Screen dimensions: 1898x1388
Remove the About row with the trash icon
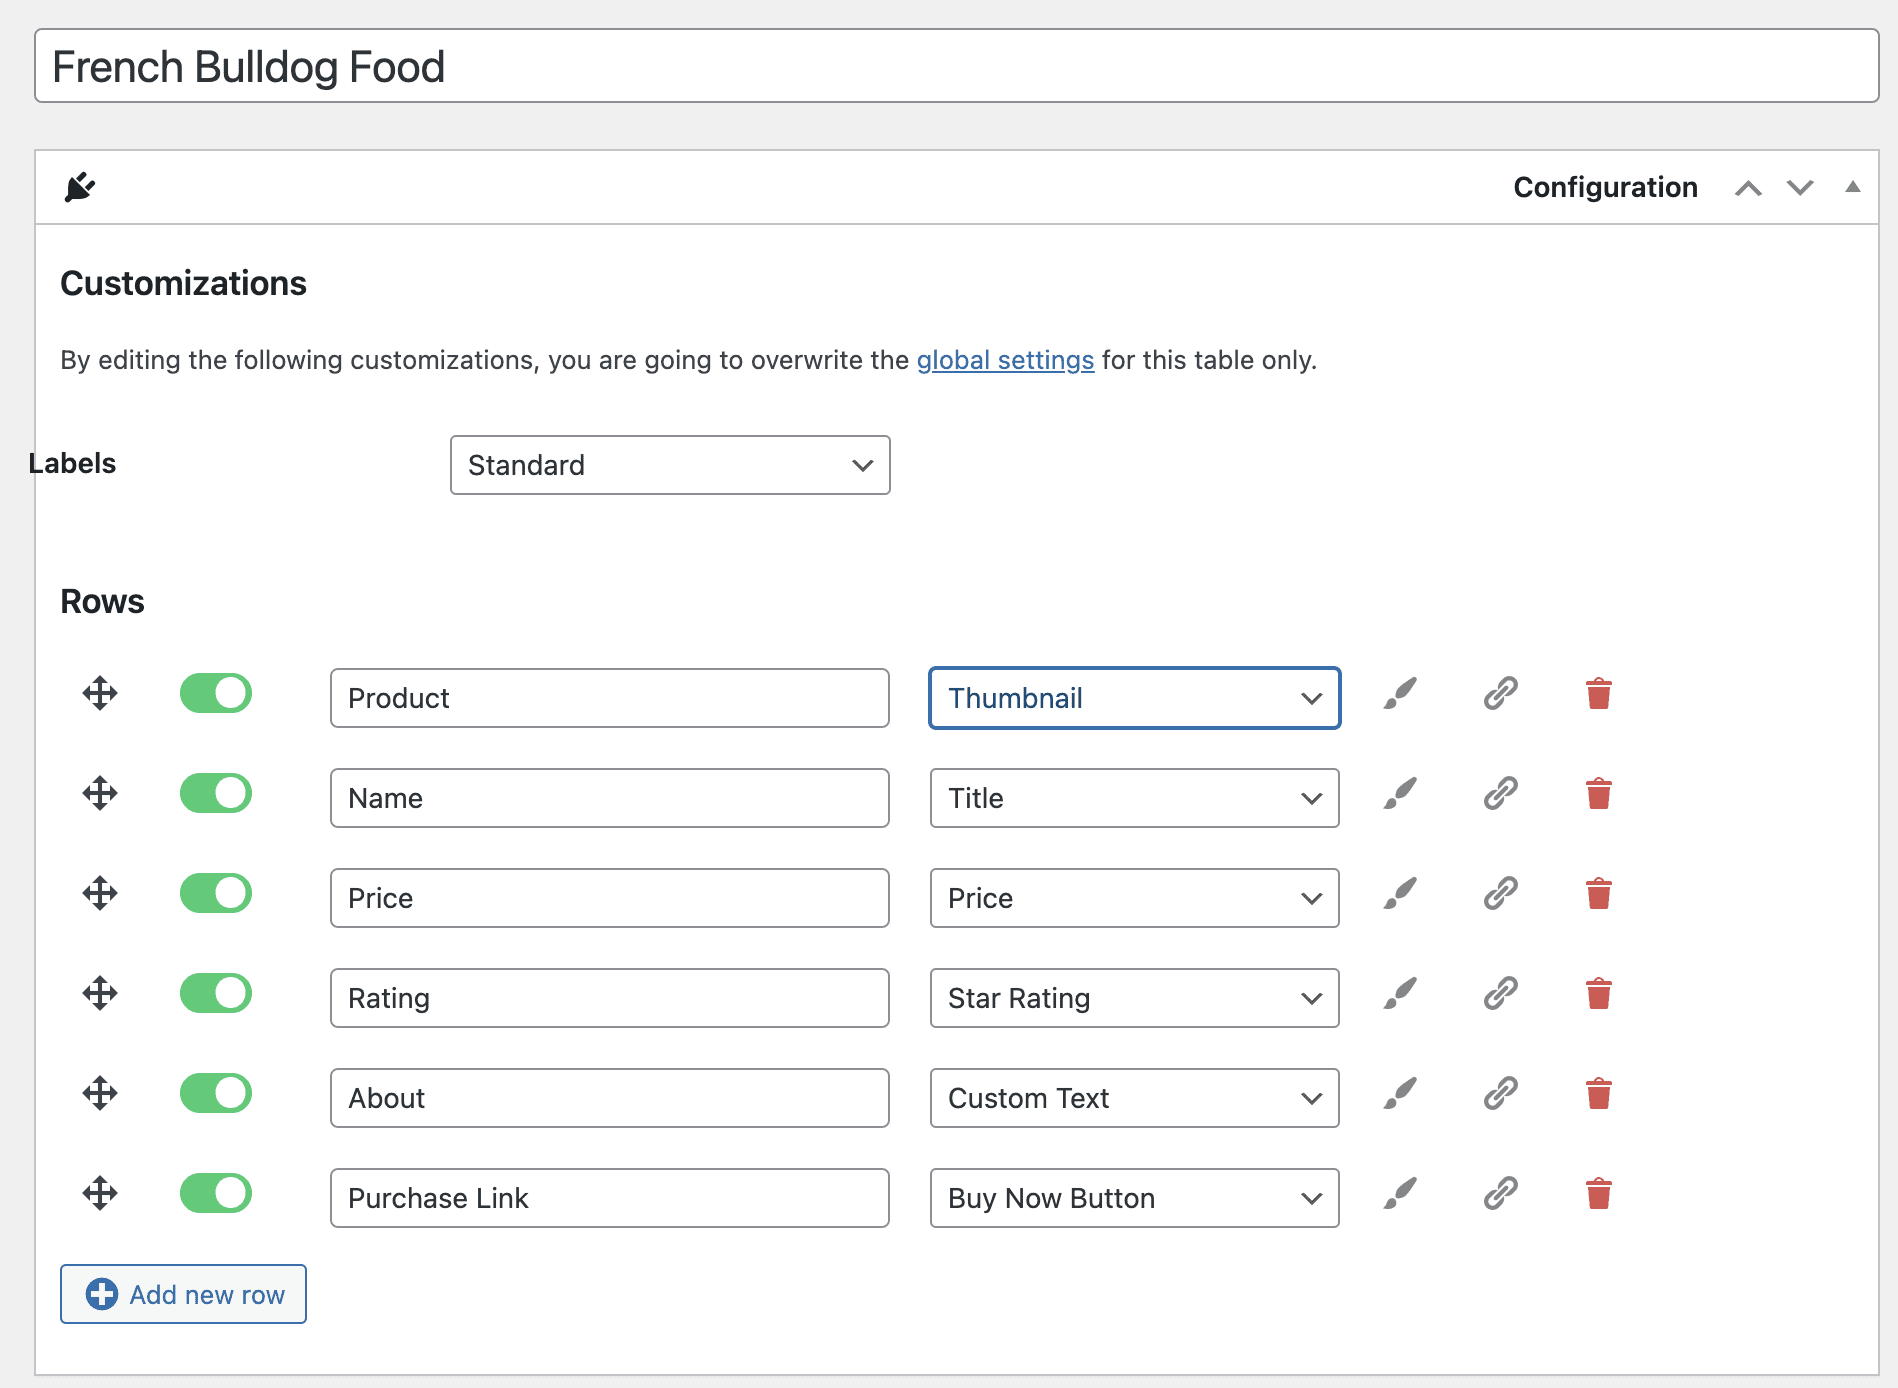[1598, 1093]
